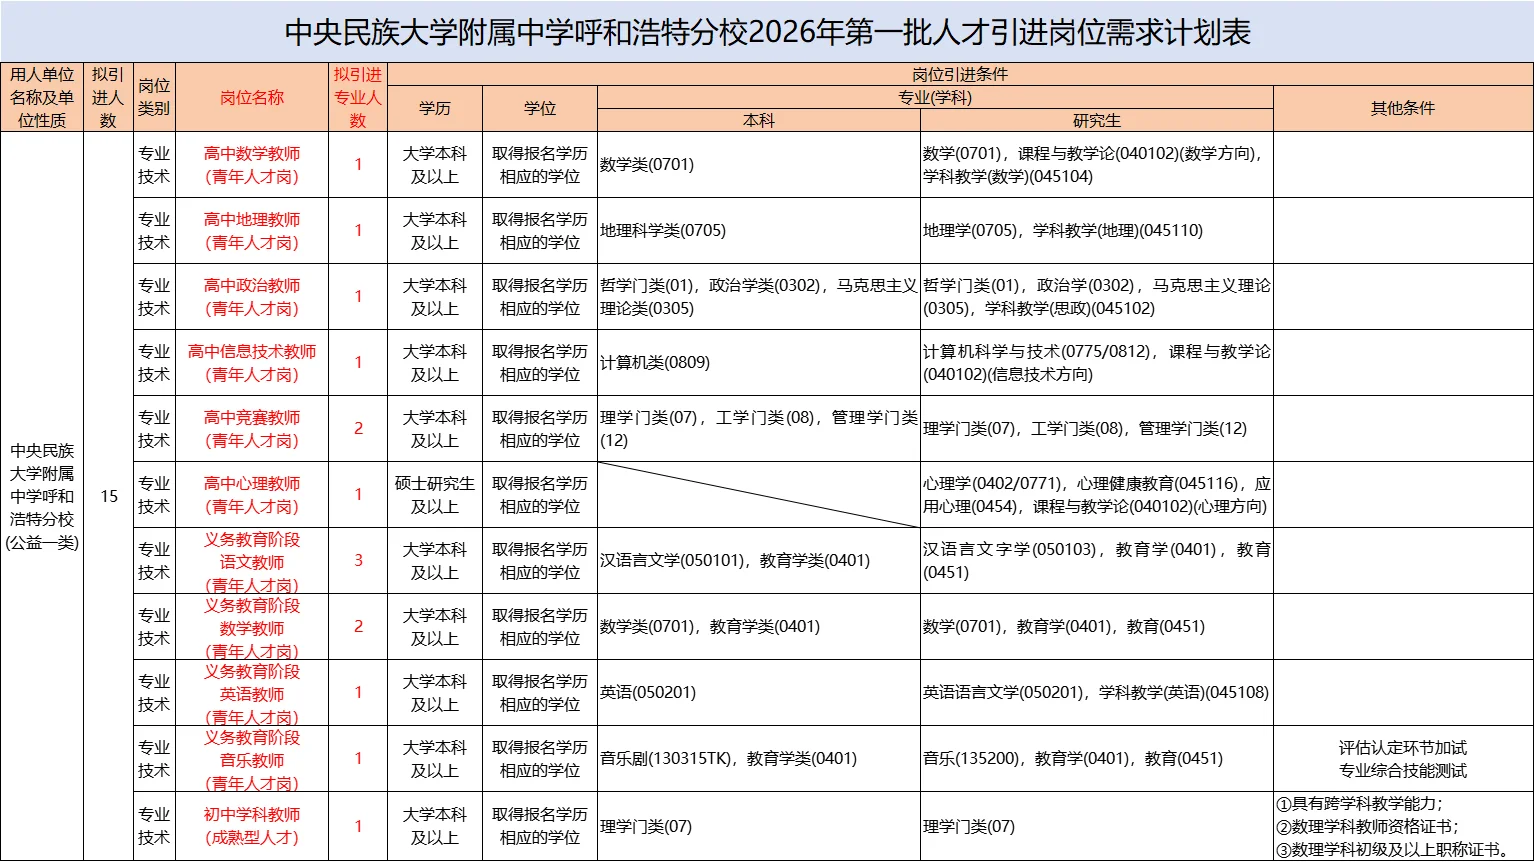Select the header cell '用人单位名称及单位性质'
Viewport: 1534px width, 862px height.
tap(42, 97)
